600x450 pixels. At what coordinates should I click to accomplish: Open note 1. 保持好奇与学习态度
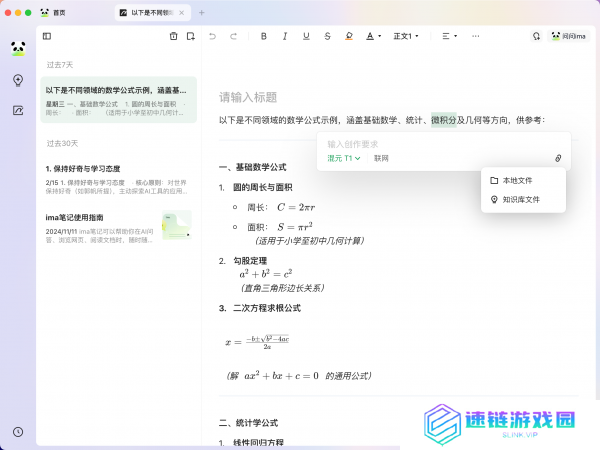119,179
